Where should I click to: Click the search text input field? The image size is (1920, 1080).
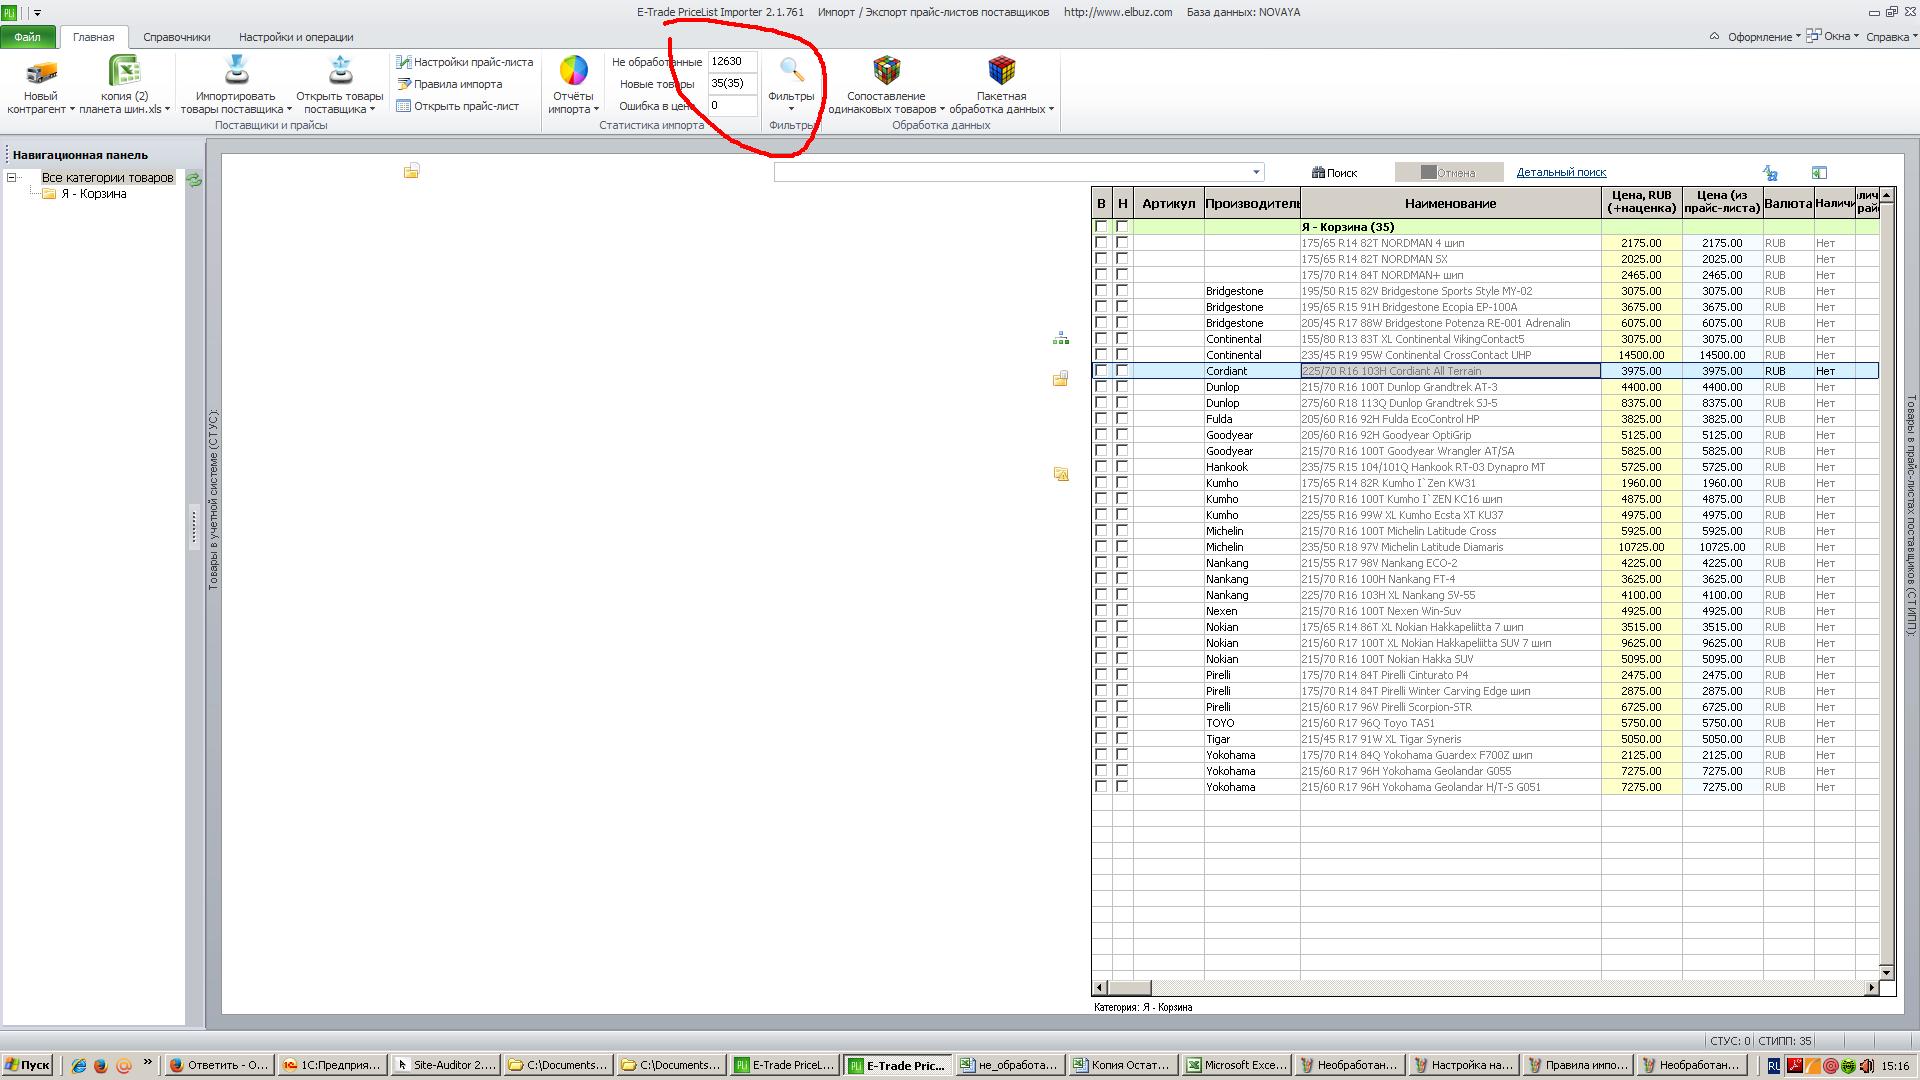1011,172
